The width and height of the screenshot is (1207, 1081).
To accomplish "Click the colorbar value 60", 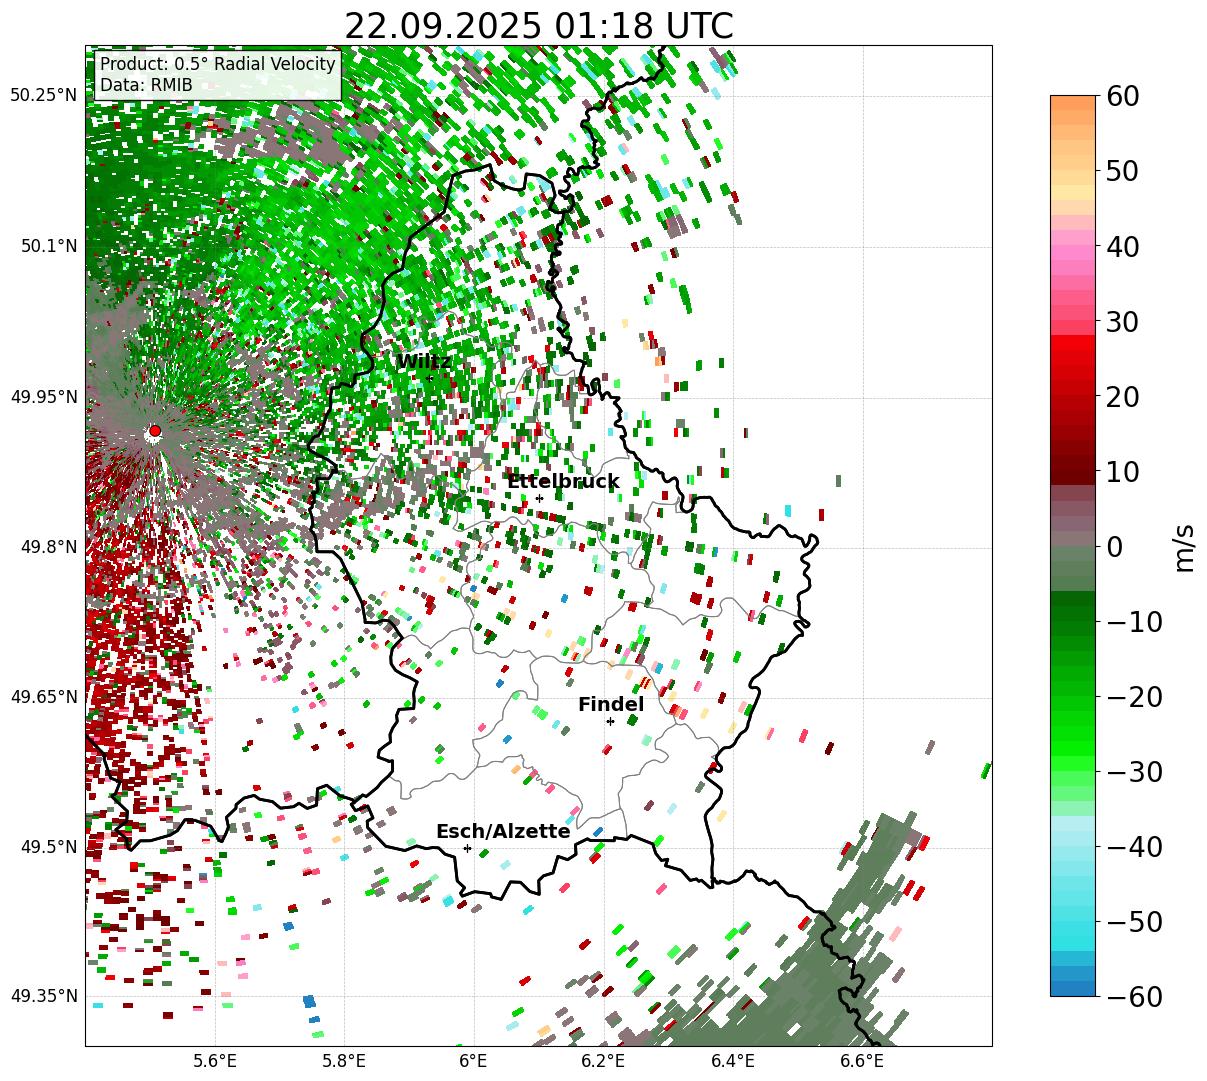I will 1125,96.
